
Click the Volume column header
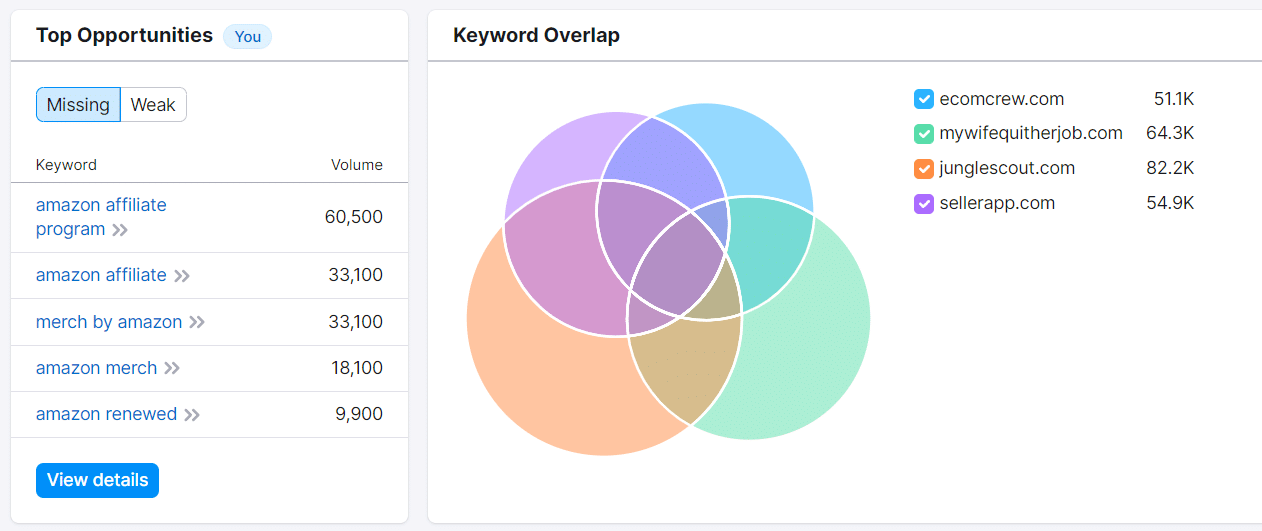[357, 165]
